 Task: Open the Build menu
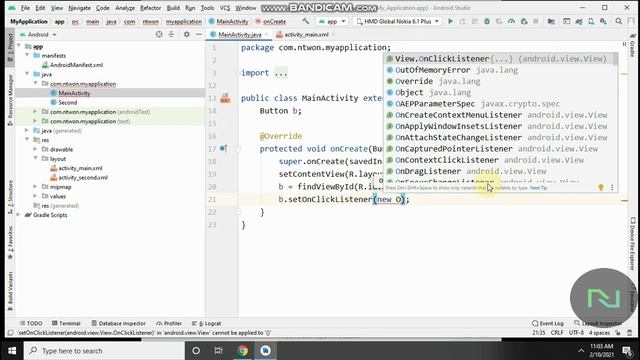pyautogui.click(x=173, y=8)
